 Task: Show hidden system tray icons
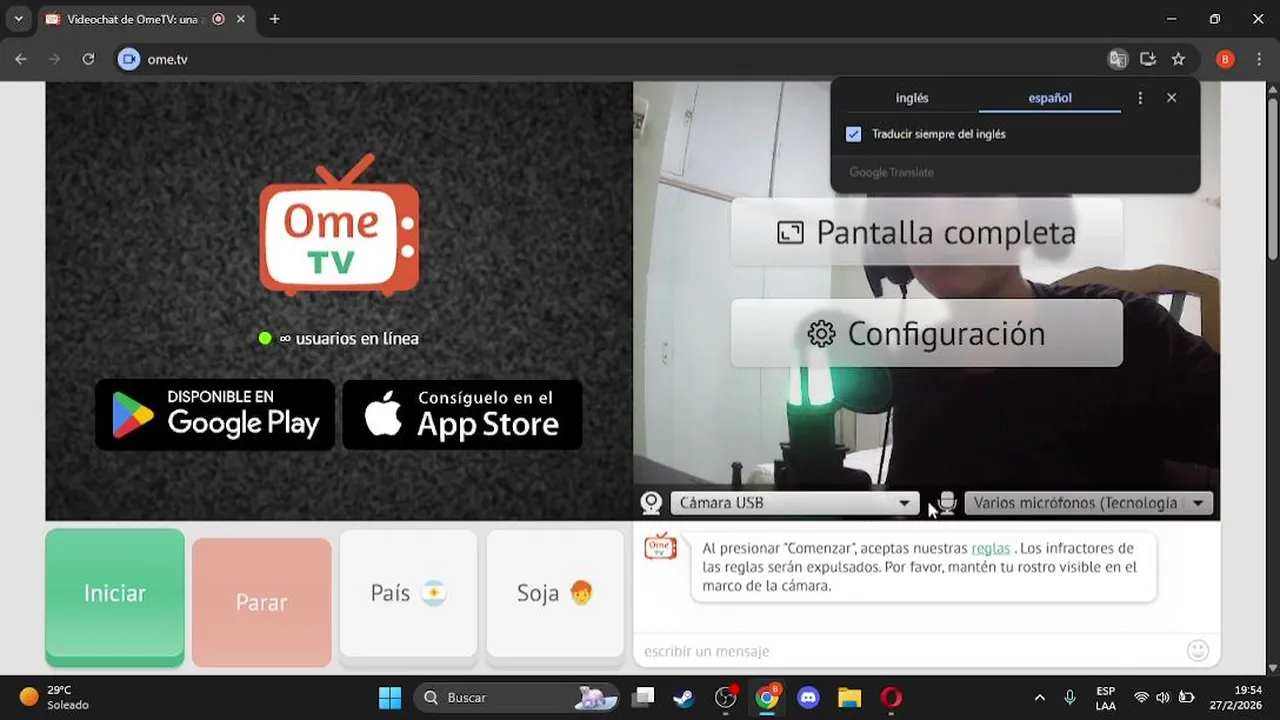point(1039,697)
